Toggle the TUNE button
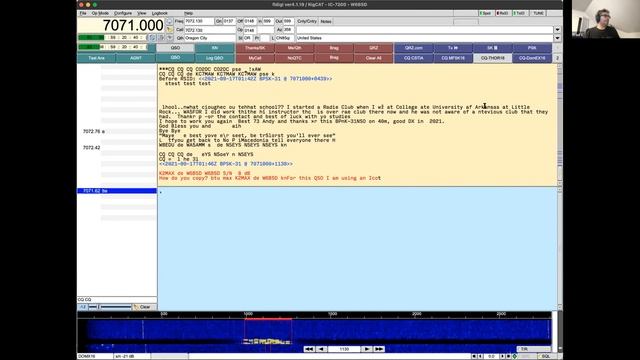Viewport: 640px width, 360px height. (538, 13)
